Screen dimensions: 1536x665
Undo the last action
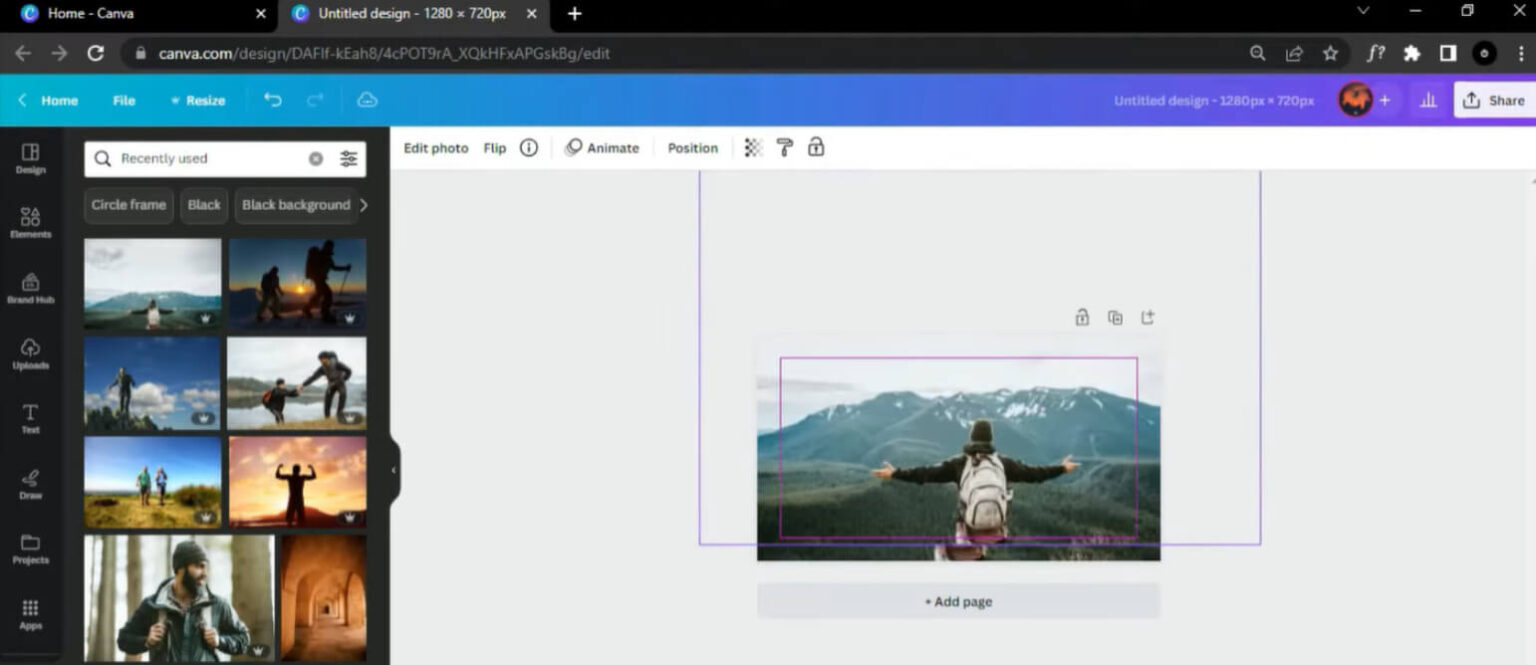272,100
